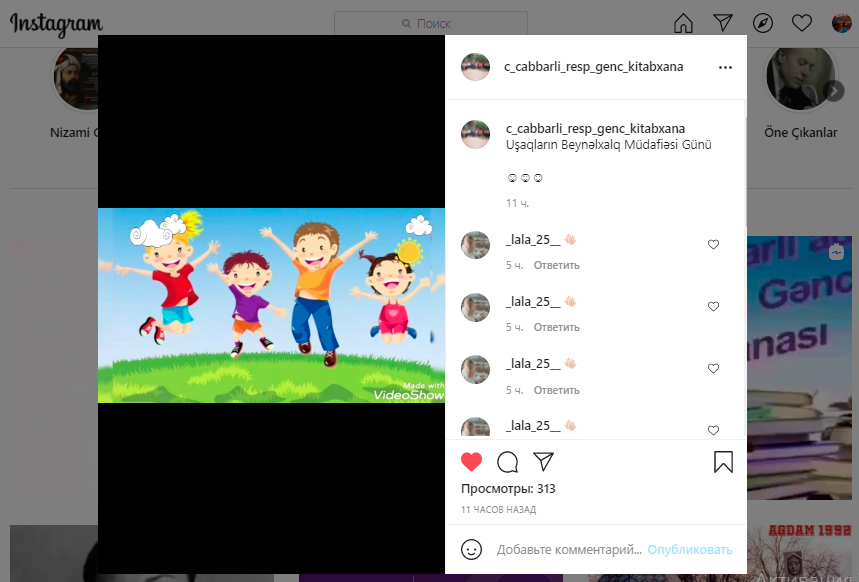Image resolution: width=859 pixels, height=582 pixels.
Task: Open the activity heart icon in header
Action: coord(802,23)
